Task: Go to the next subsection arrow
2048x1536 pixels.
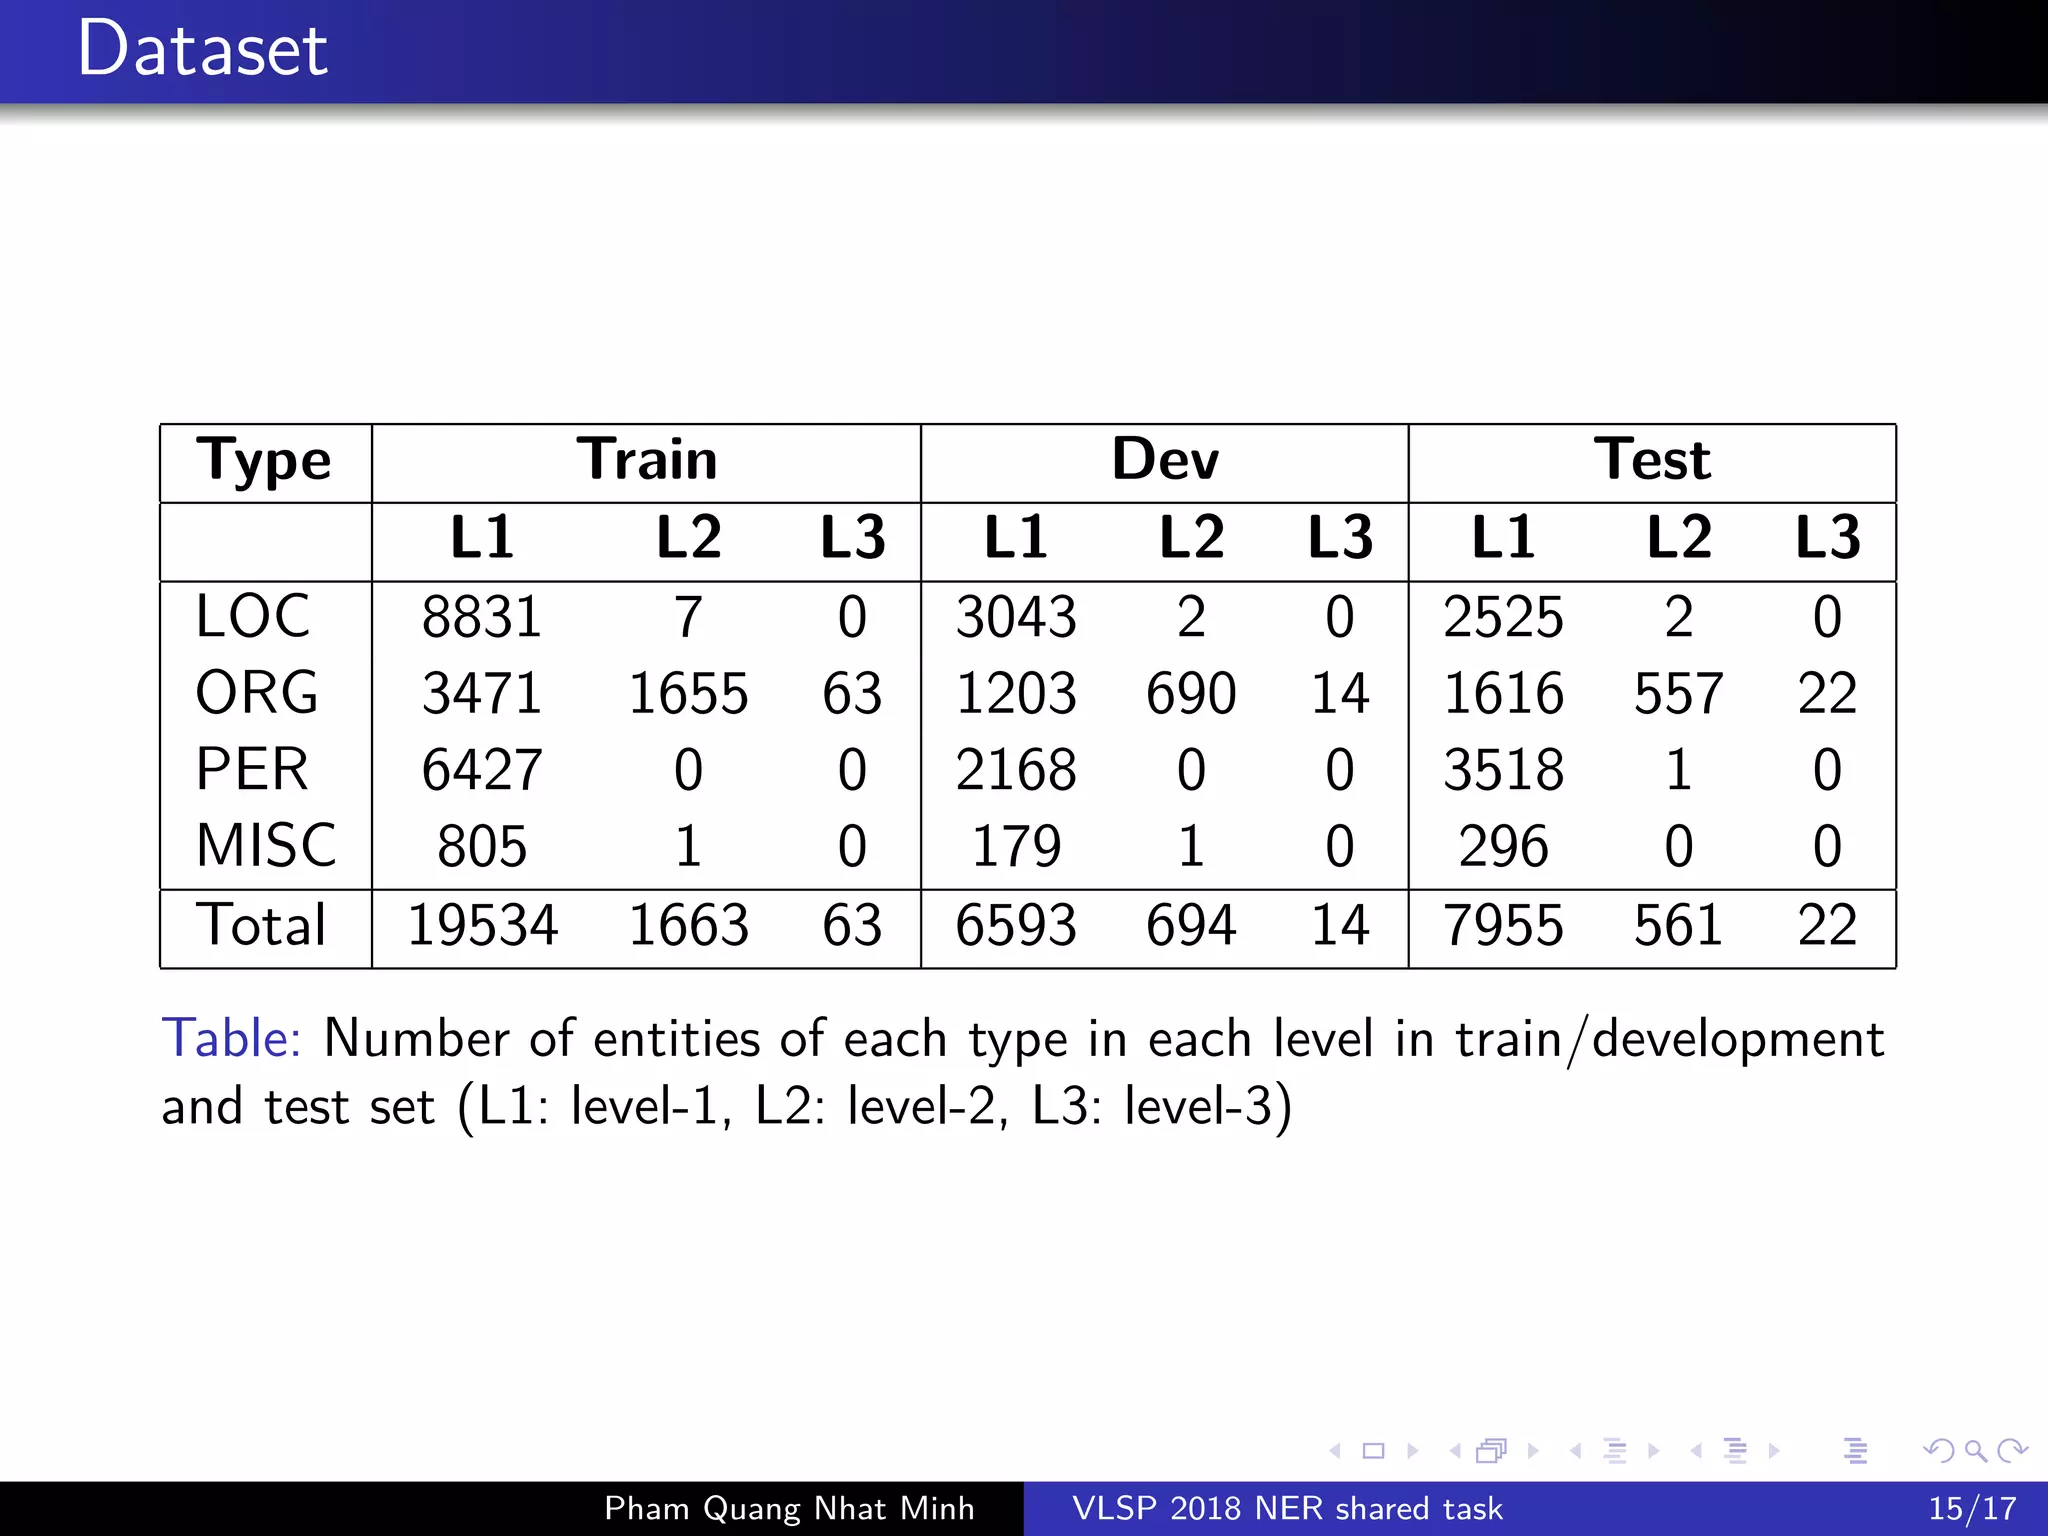Action: tap(1653, 1451)
